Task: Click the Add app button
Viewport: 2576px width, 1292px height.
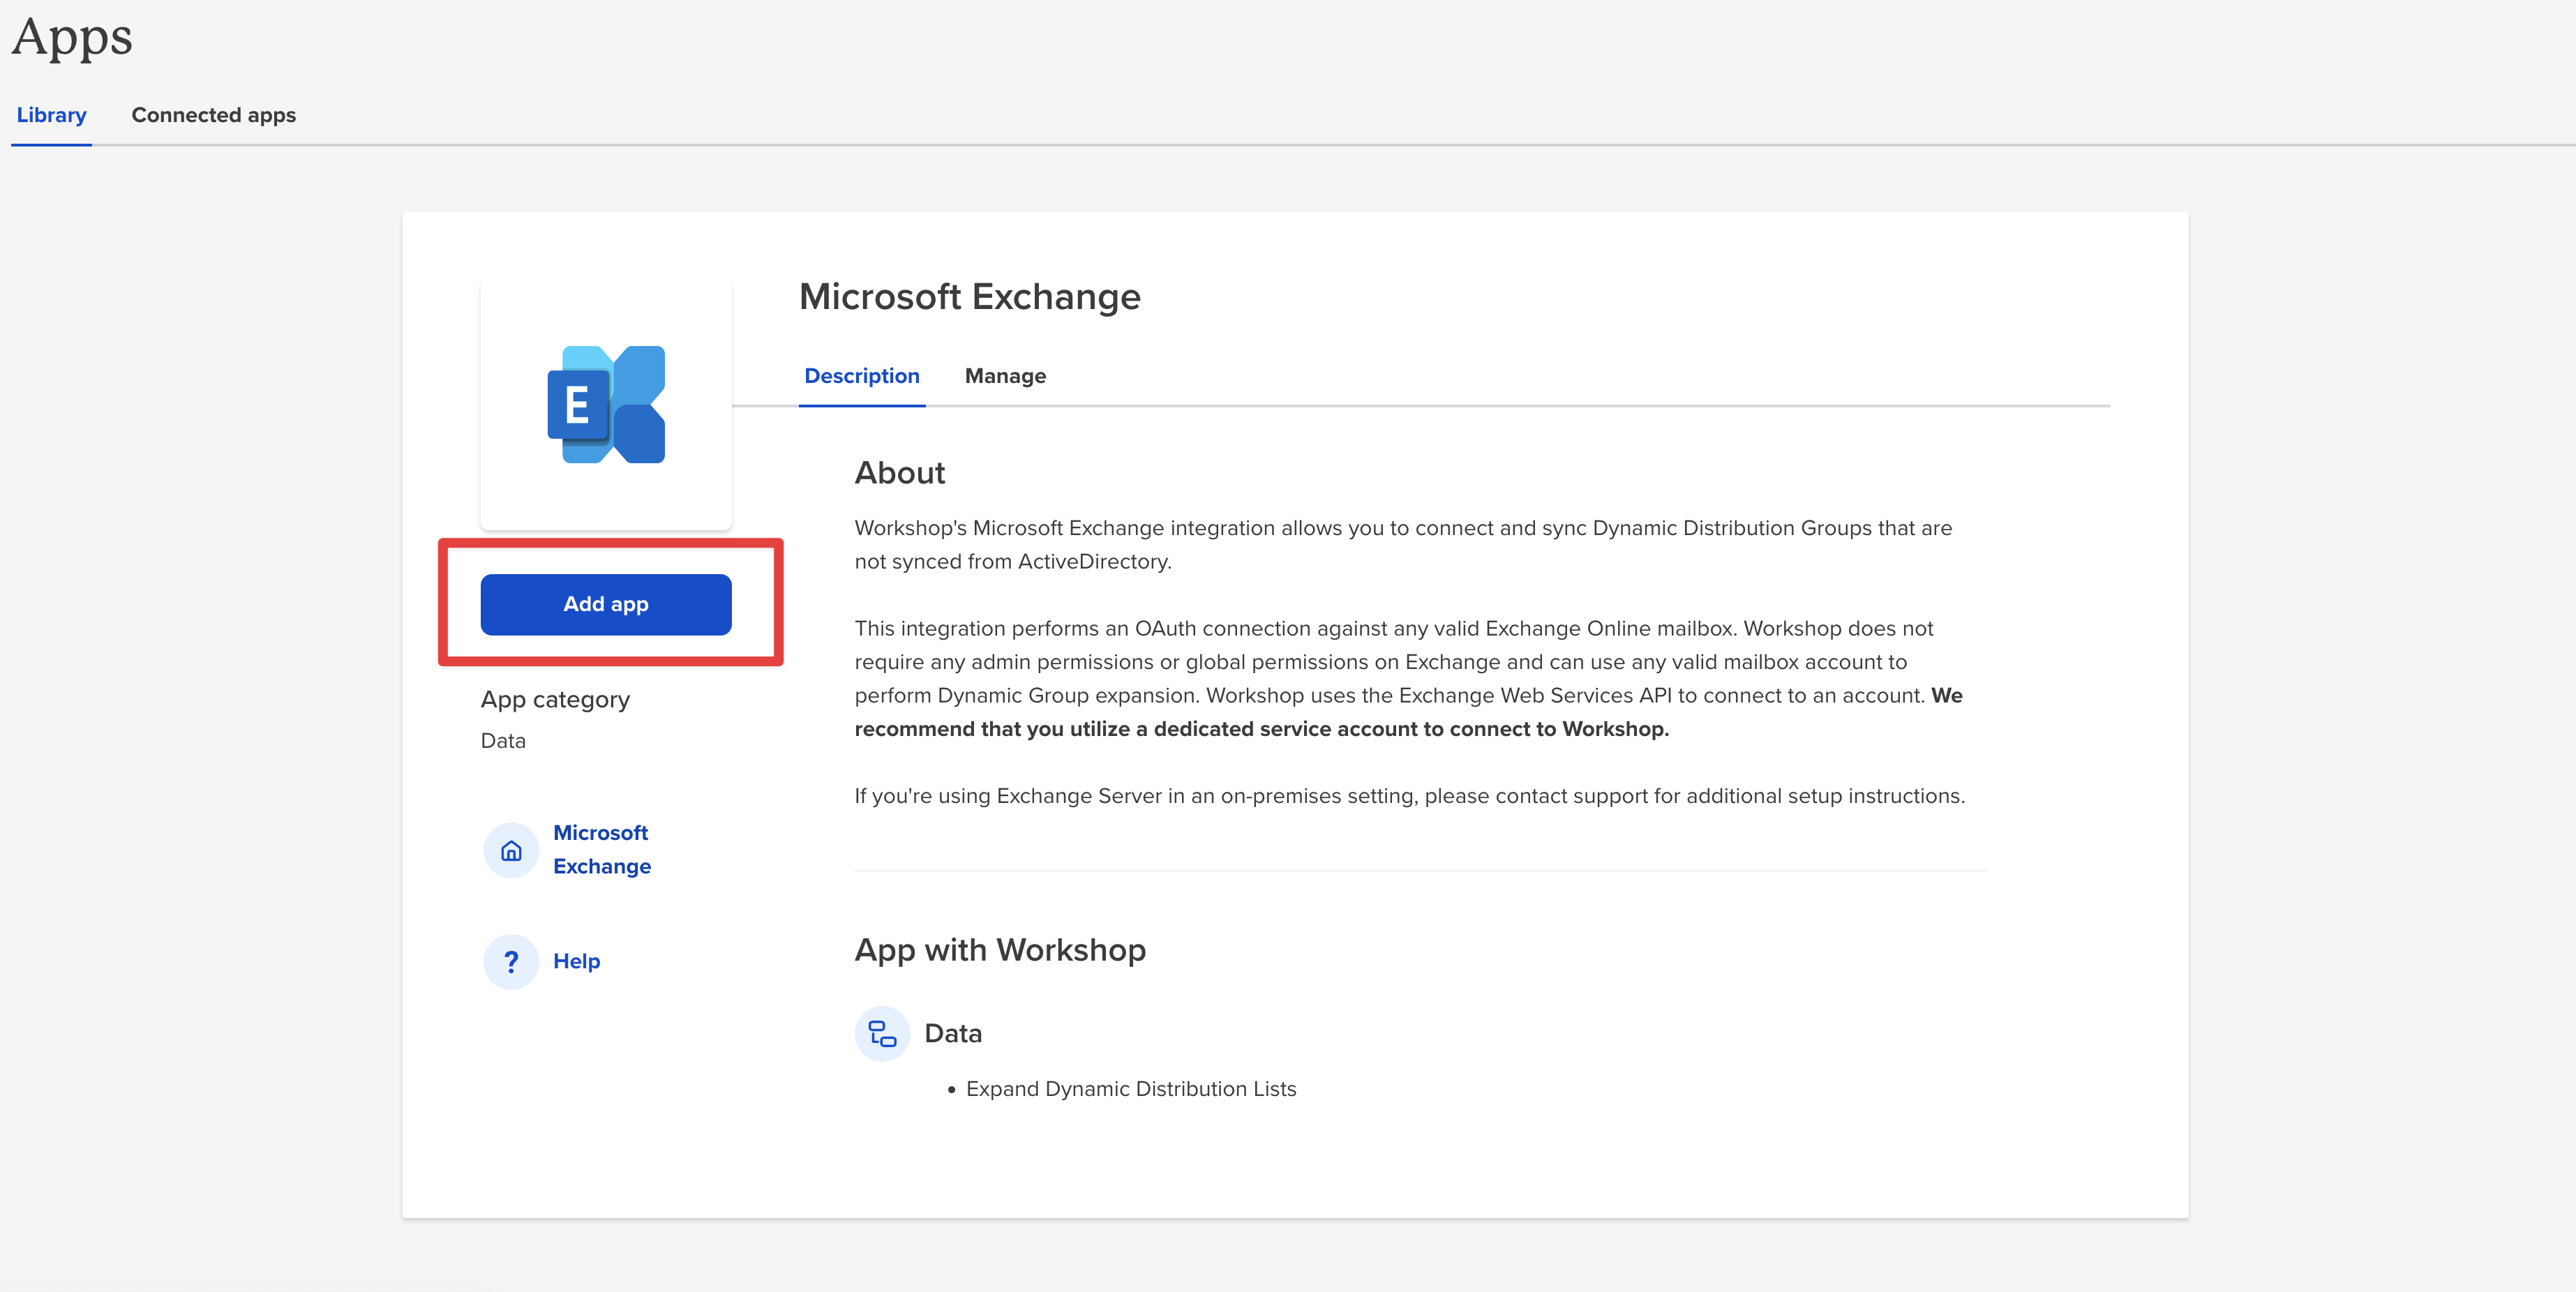Action: pos(605,603)
